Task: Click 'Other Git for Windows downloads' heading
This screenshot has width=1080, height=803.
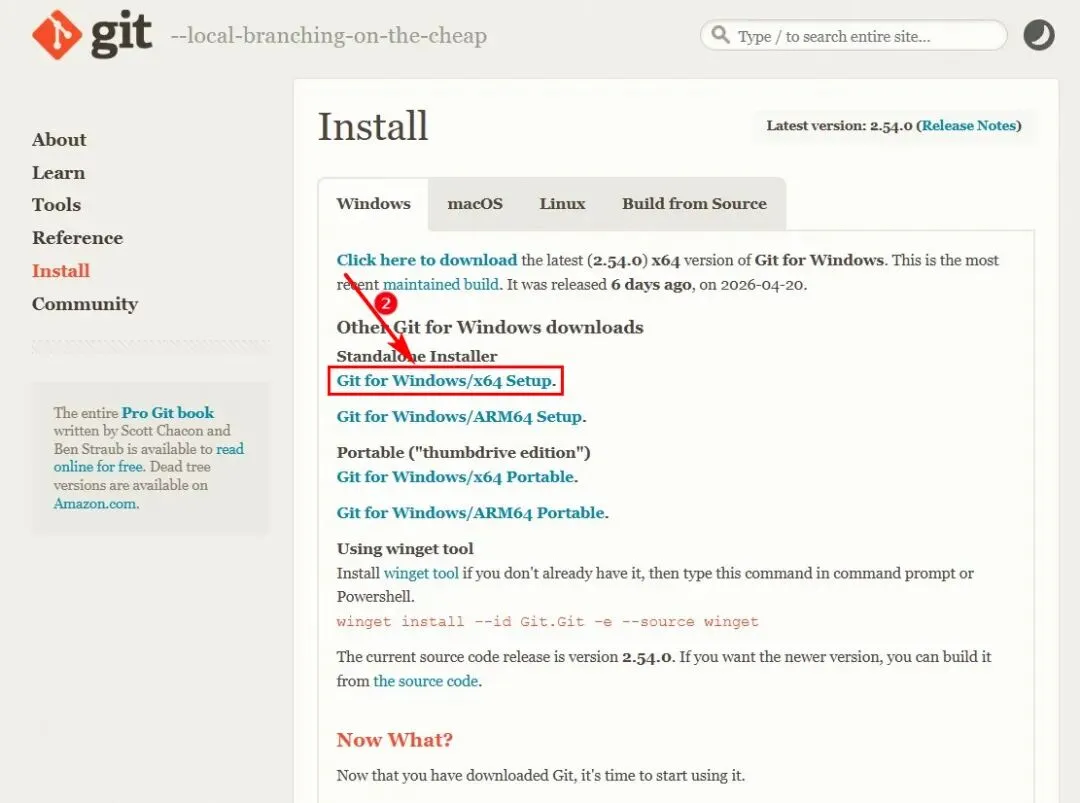Action: 490,327
